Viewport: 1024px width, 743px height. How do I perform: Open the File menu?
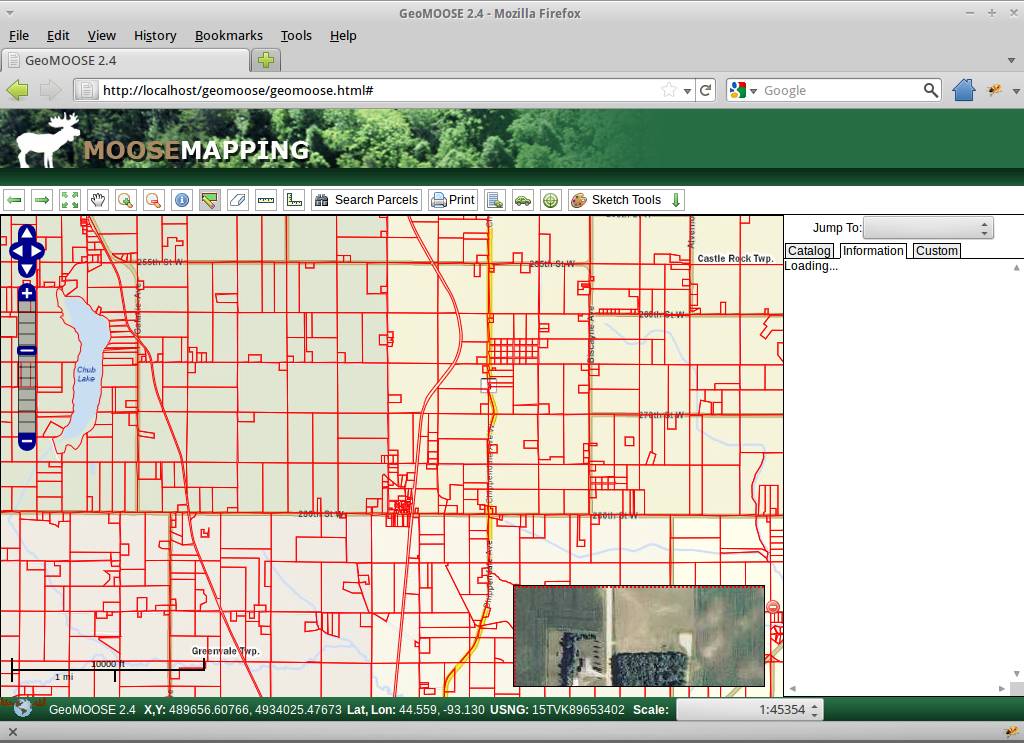pyautogui.click(x=19, y=36)
